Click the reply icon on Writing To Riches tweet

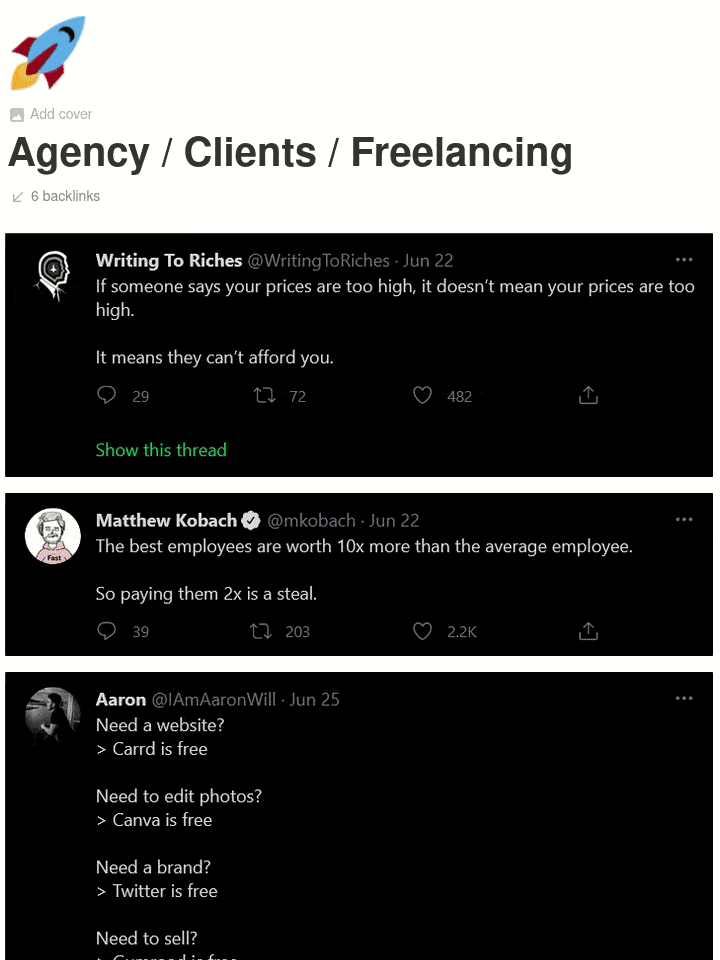(107, 395)
